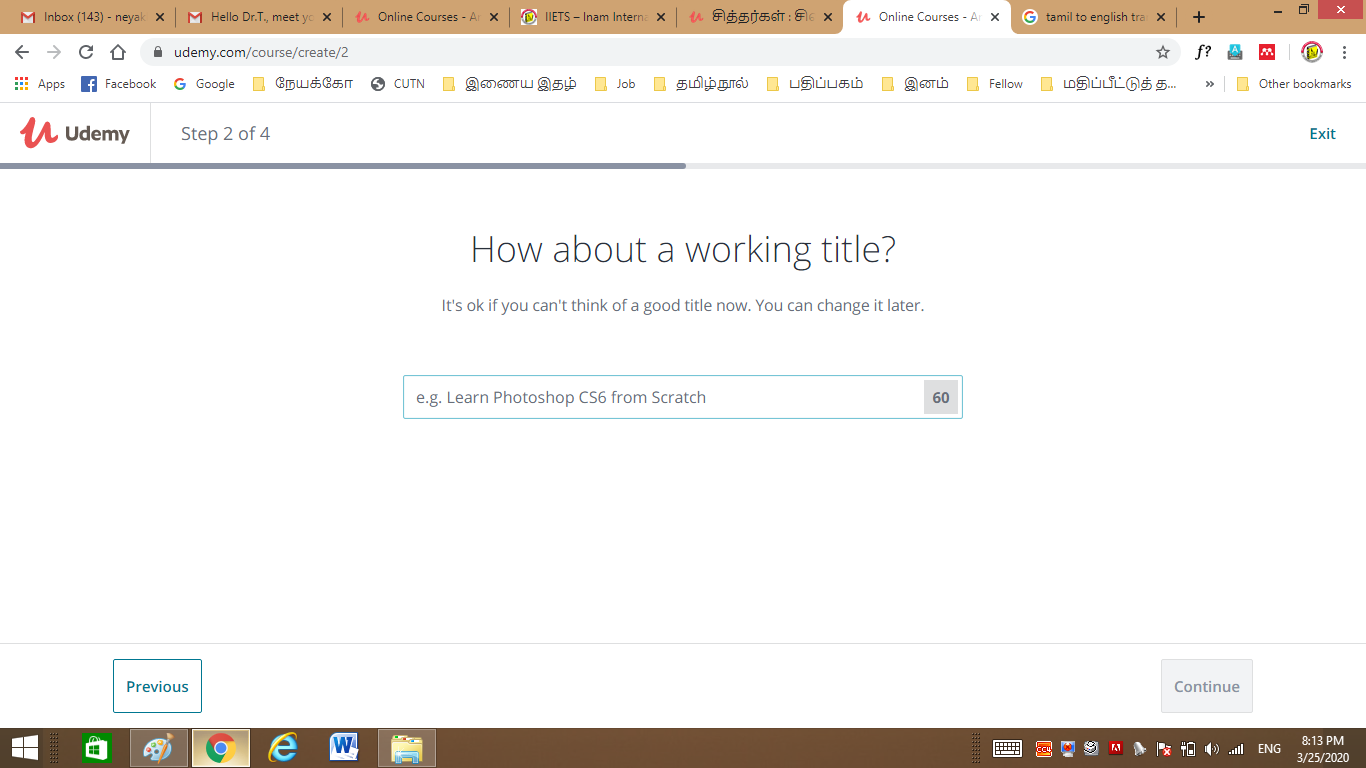Click the Chrome taskbar icon
1366x768 pixels.
pos(220,748)
